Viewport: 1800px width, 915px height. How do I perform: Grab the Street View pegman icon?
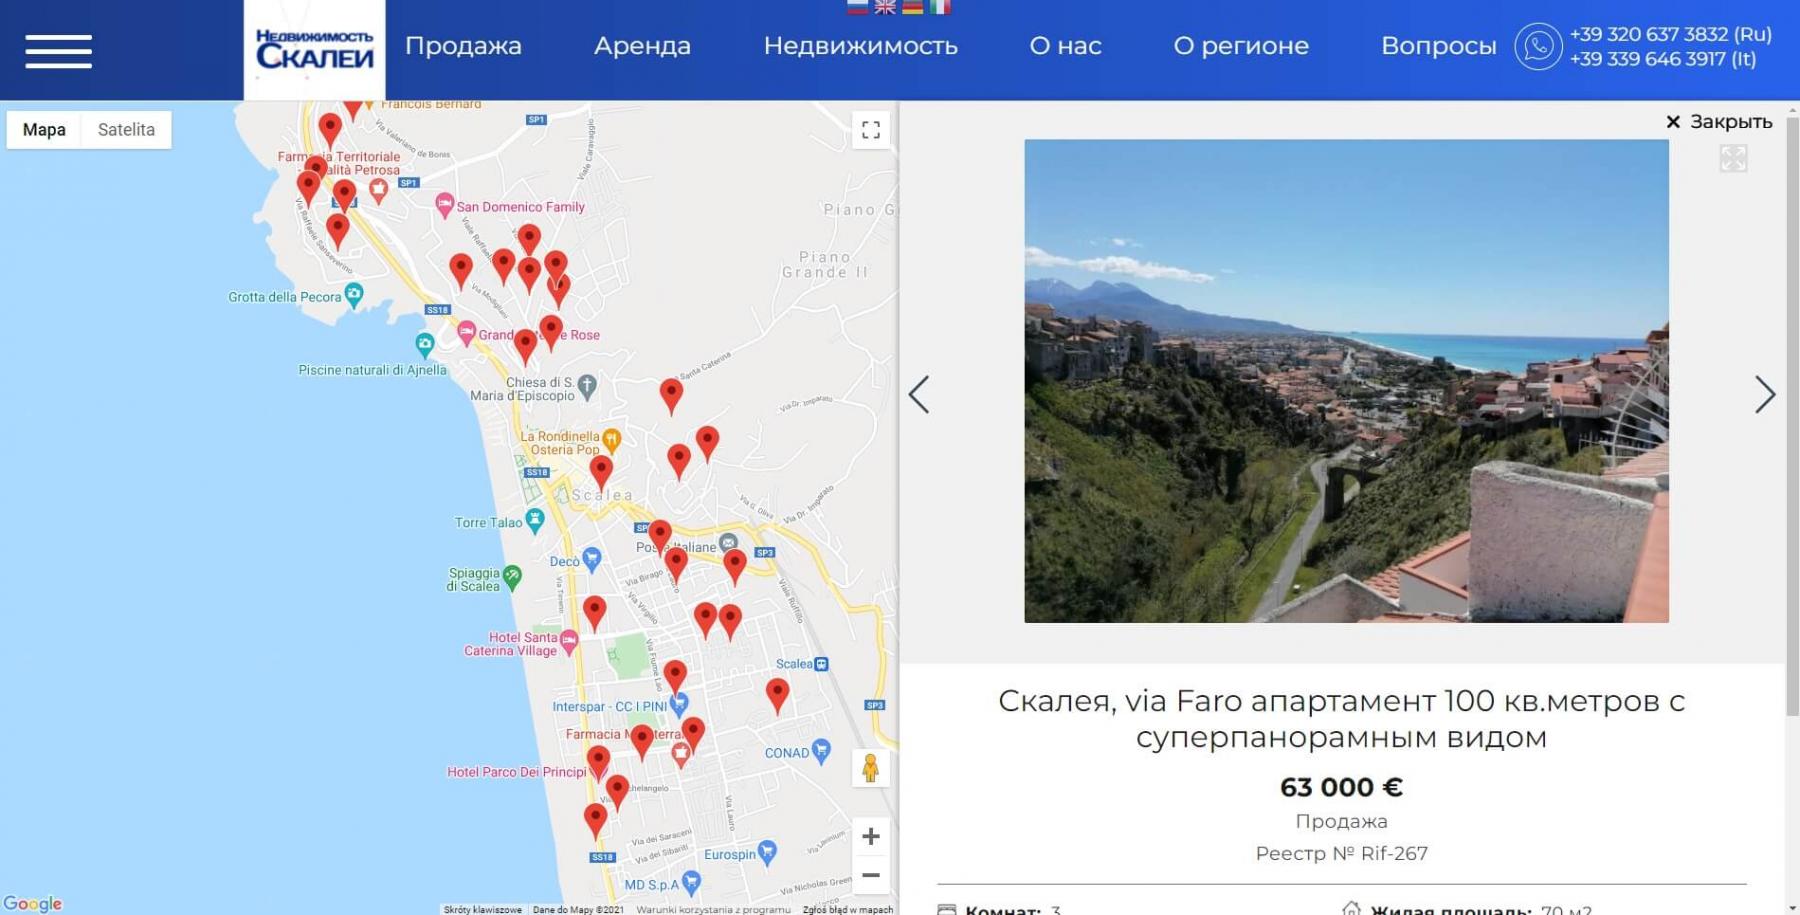click(x=870, y=768)
